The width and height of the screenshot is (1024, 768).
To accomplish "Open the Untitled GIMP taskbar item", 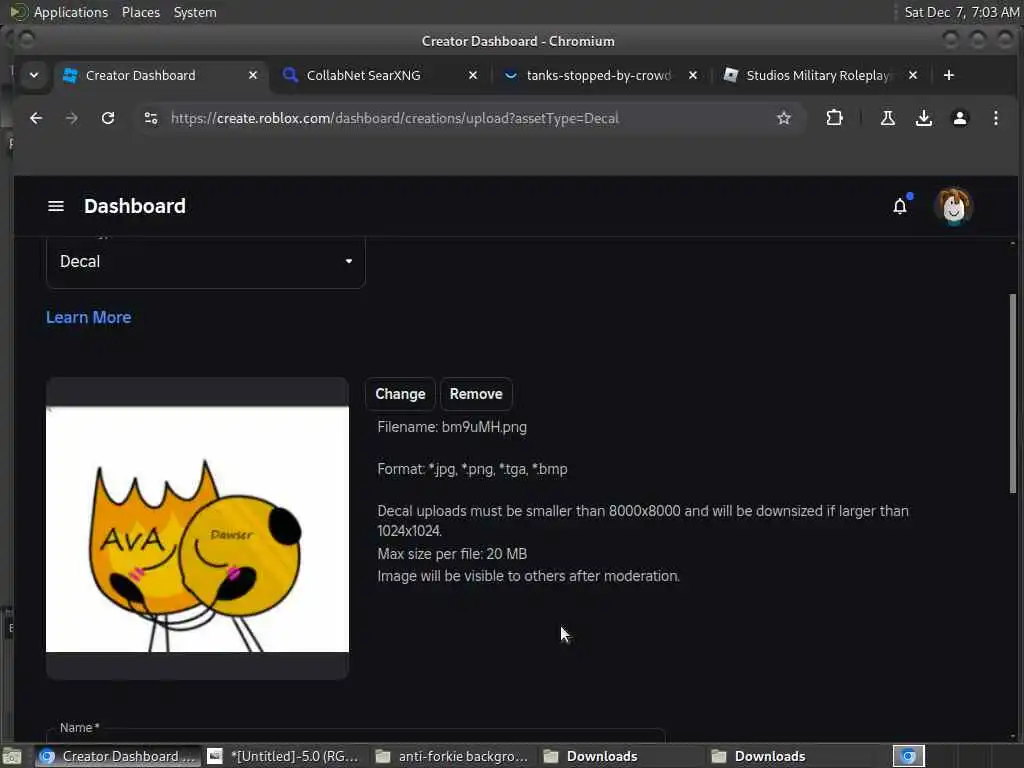I will (x=283, y=756).
